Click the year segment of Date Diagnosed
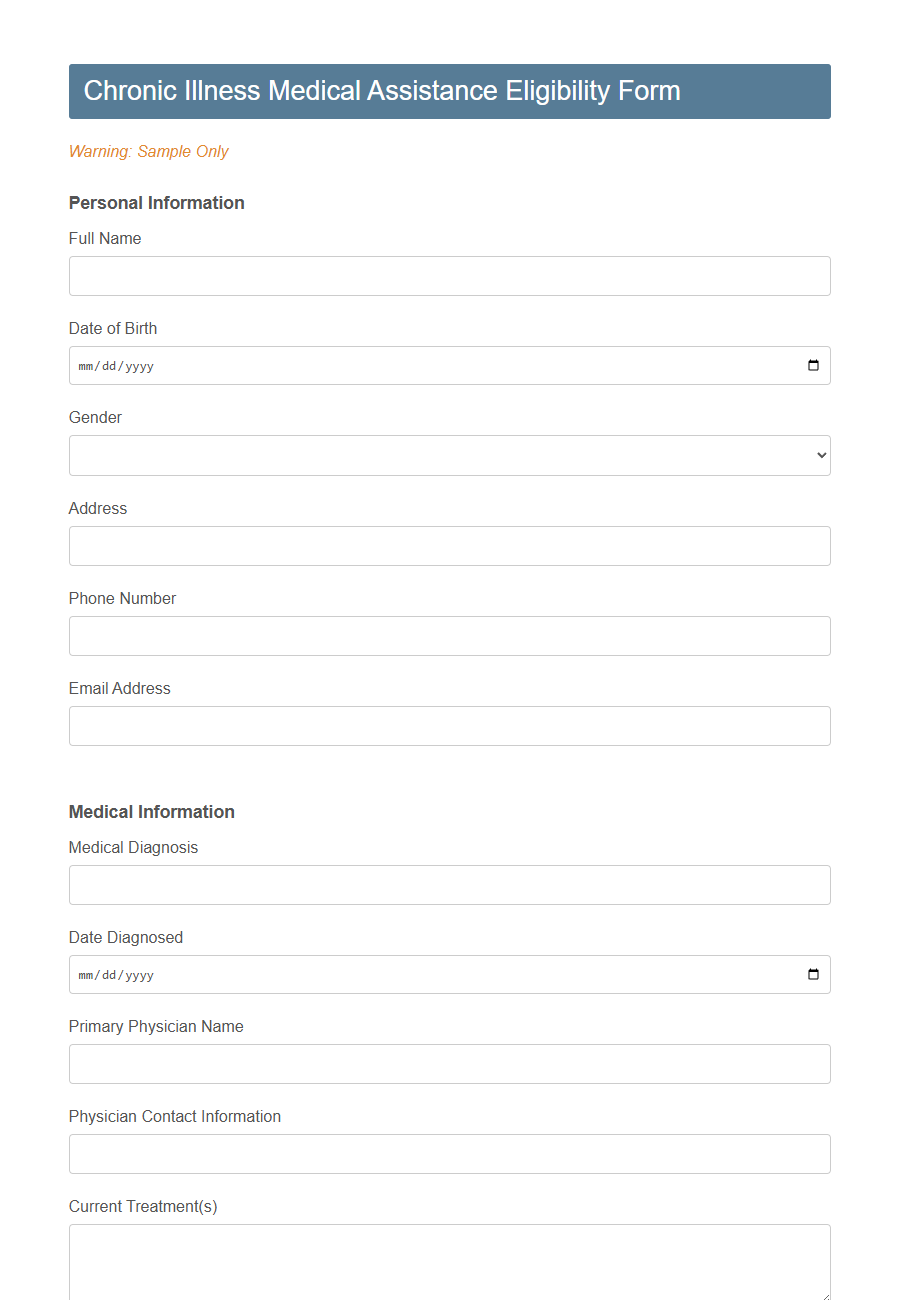 coord(140,974)
